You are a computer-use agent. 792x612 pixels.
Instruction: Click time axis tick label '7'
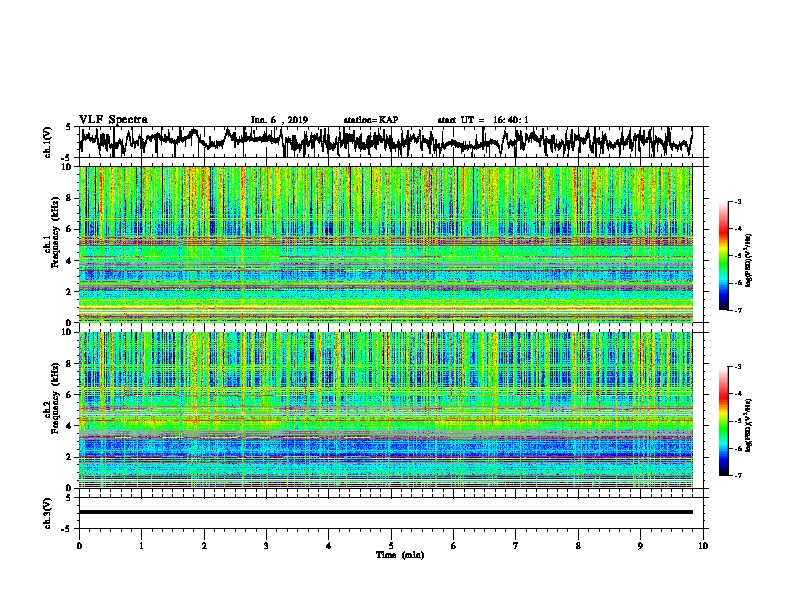[x=516, y=545]
